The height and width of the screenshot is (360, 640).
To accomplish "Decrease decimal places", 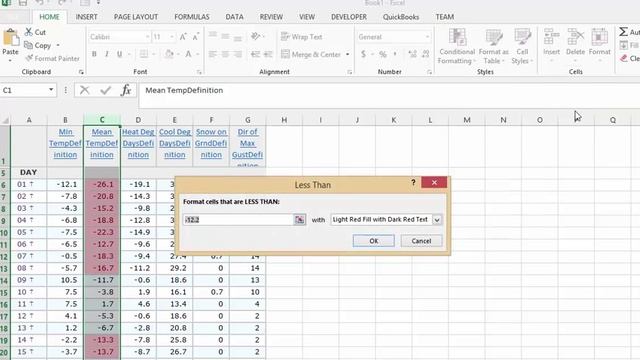I will point(426,54).
